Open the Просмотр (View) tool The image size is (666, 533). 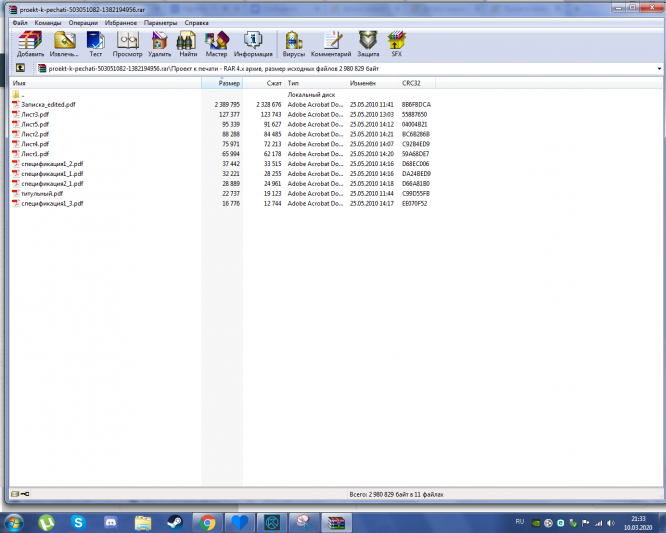click(x=127, y=44)
